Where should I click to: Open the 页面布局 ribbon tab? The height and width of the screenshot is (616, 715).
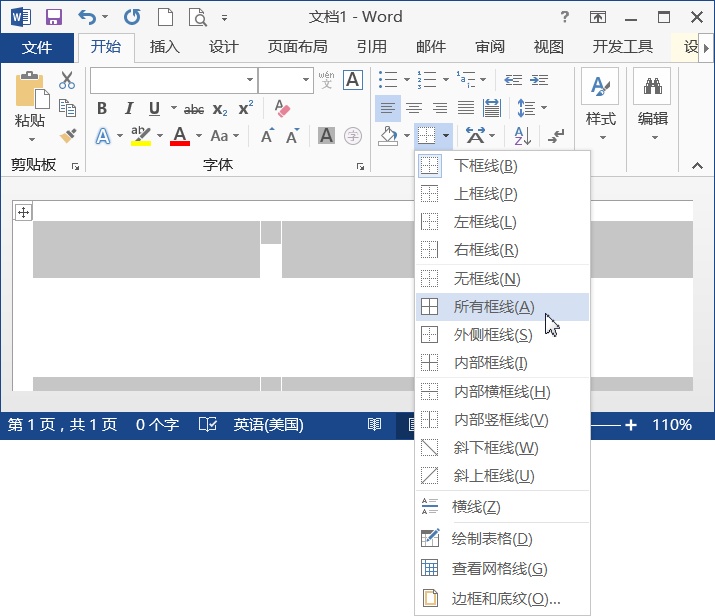coord(297,47)
